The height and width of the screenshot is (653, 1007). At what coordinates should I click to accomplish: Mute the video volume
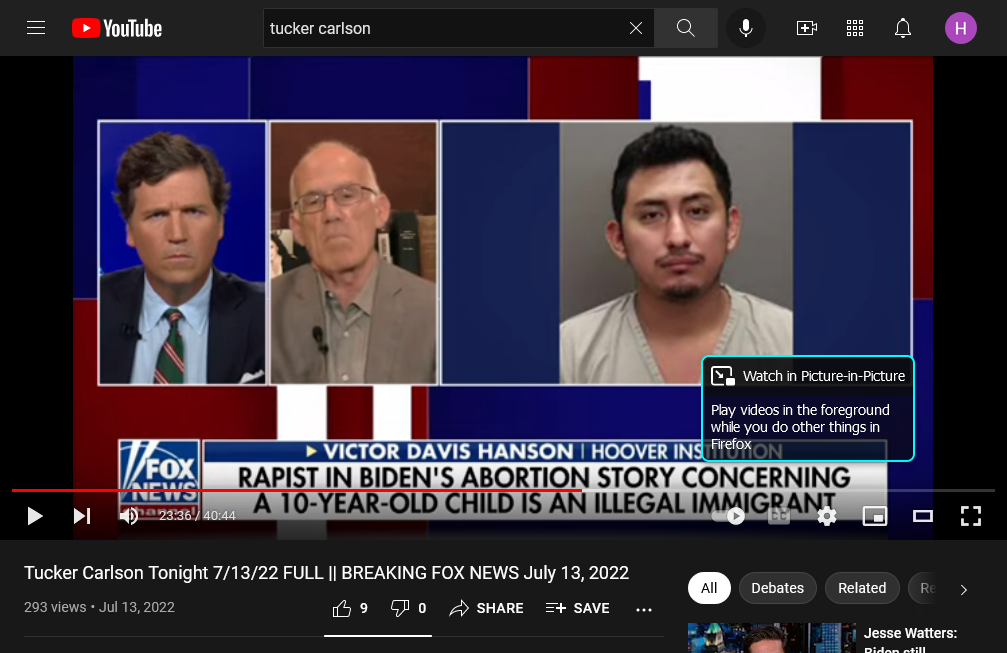click(129, 516)
